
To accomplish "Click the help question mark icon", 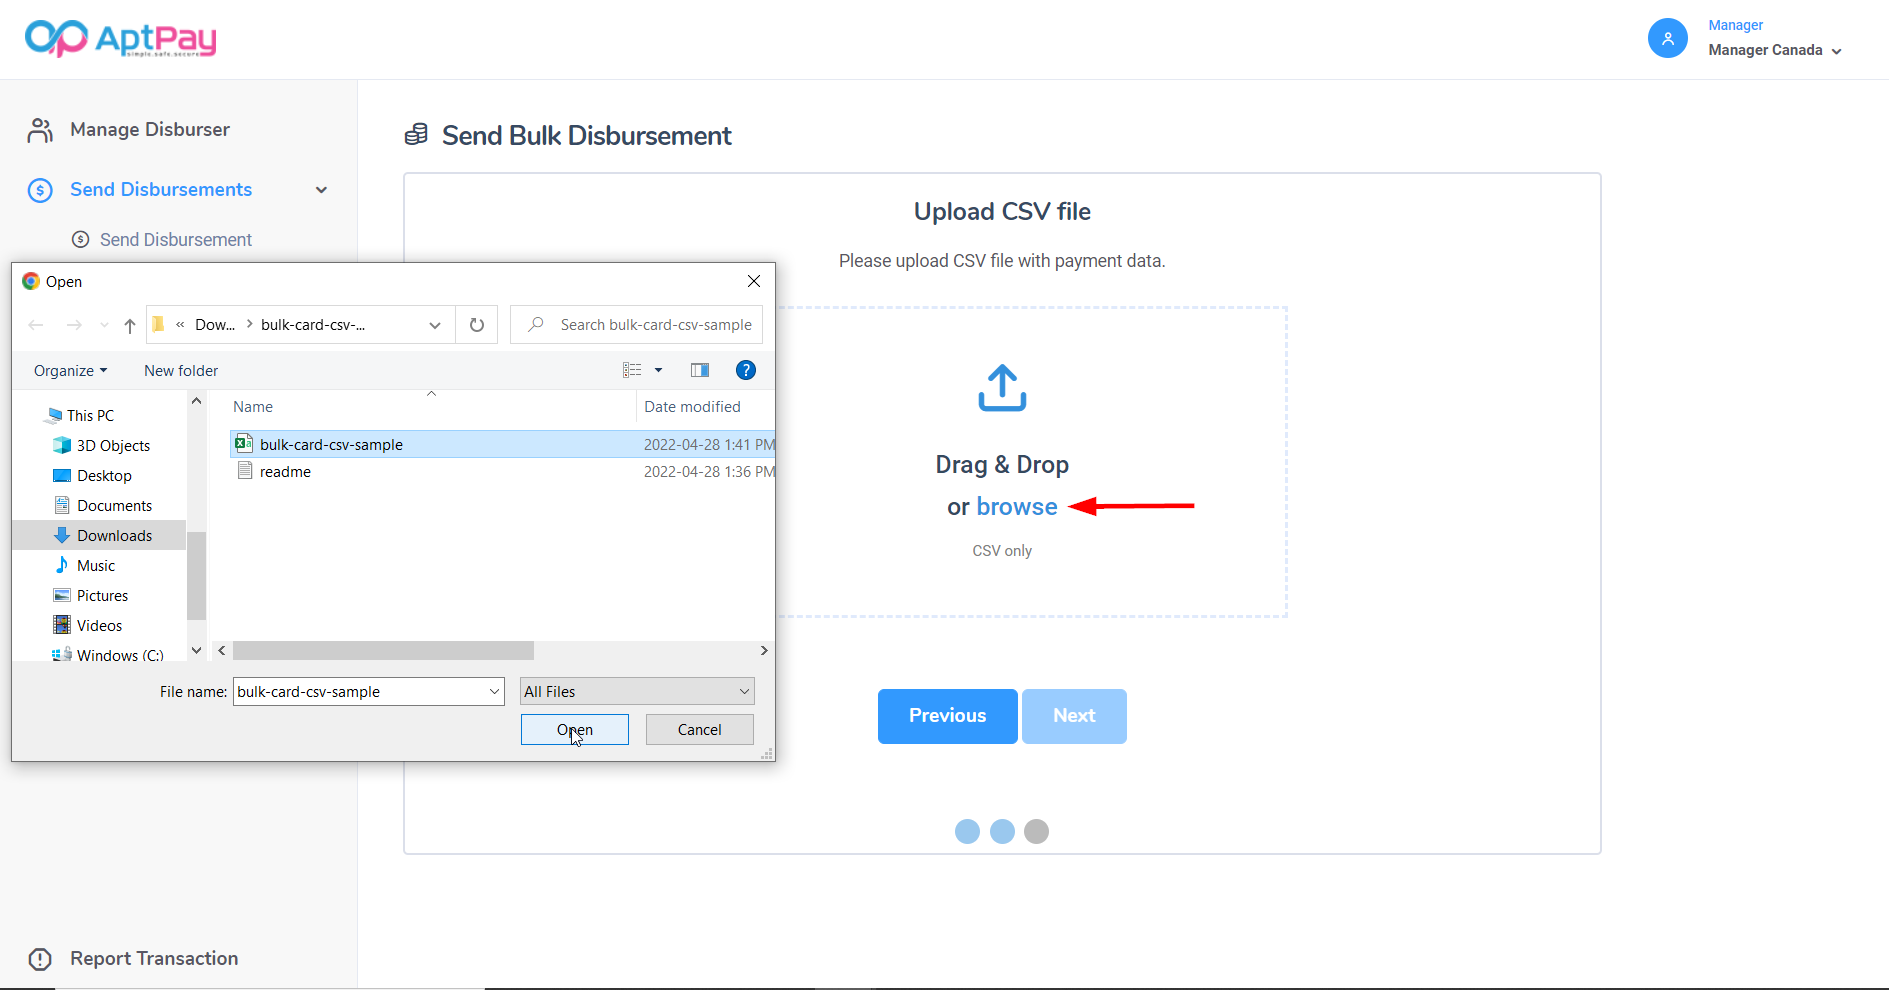I will (x=745, y=370).
